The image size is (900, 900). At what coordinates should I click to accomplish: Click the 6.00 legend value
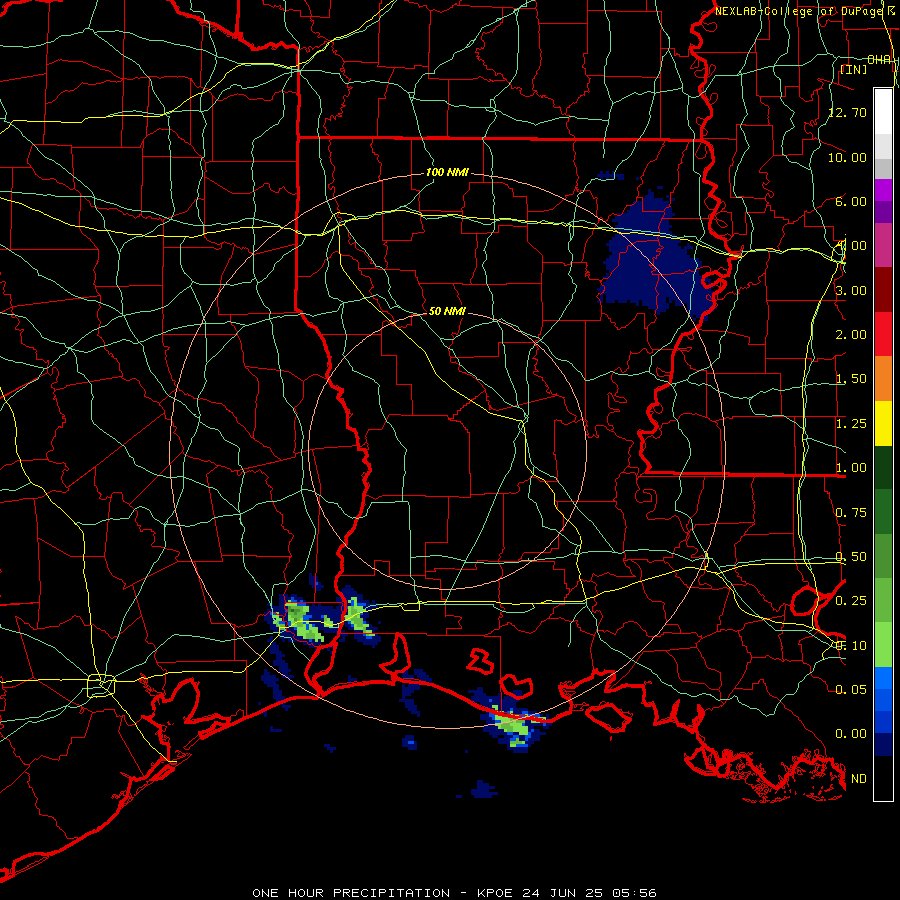tap(851, 201)
